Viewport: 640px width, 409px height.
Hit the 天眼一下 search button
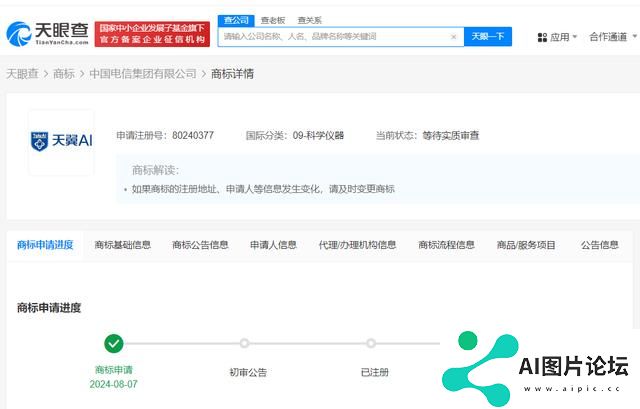point(488,37)
